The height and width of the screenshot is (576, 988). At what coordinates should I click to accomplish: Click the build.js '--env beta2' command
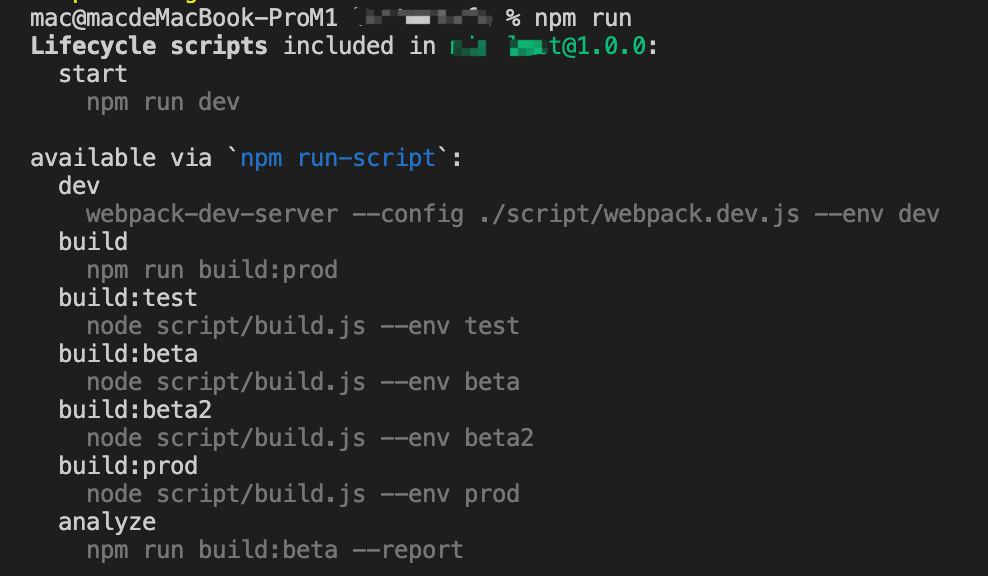(x=310, y=438)
